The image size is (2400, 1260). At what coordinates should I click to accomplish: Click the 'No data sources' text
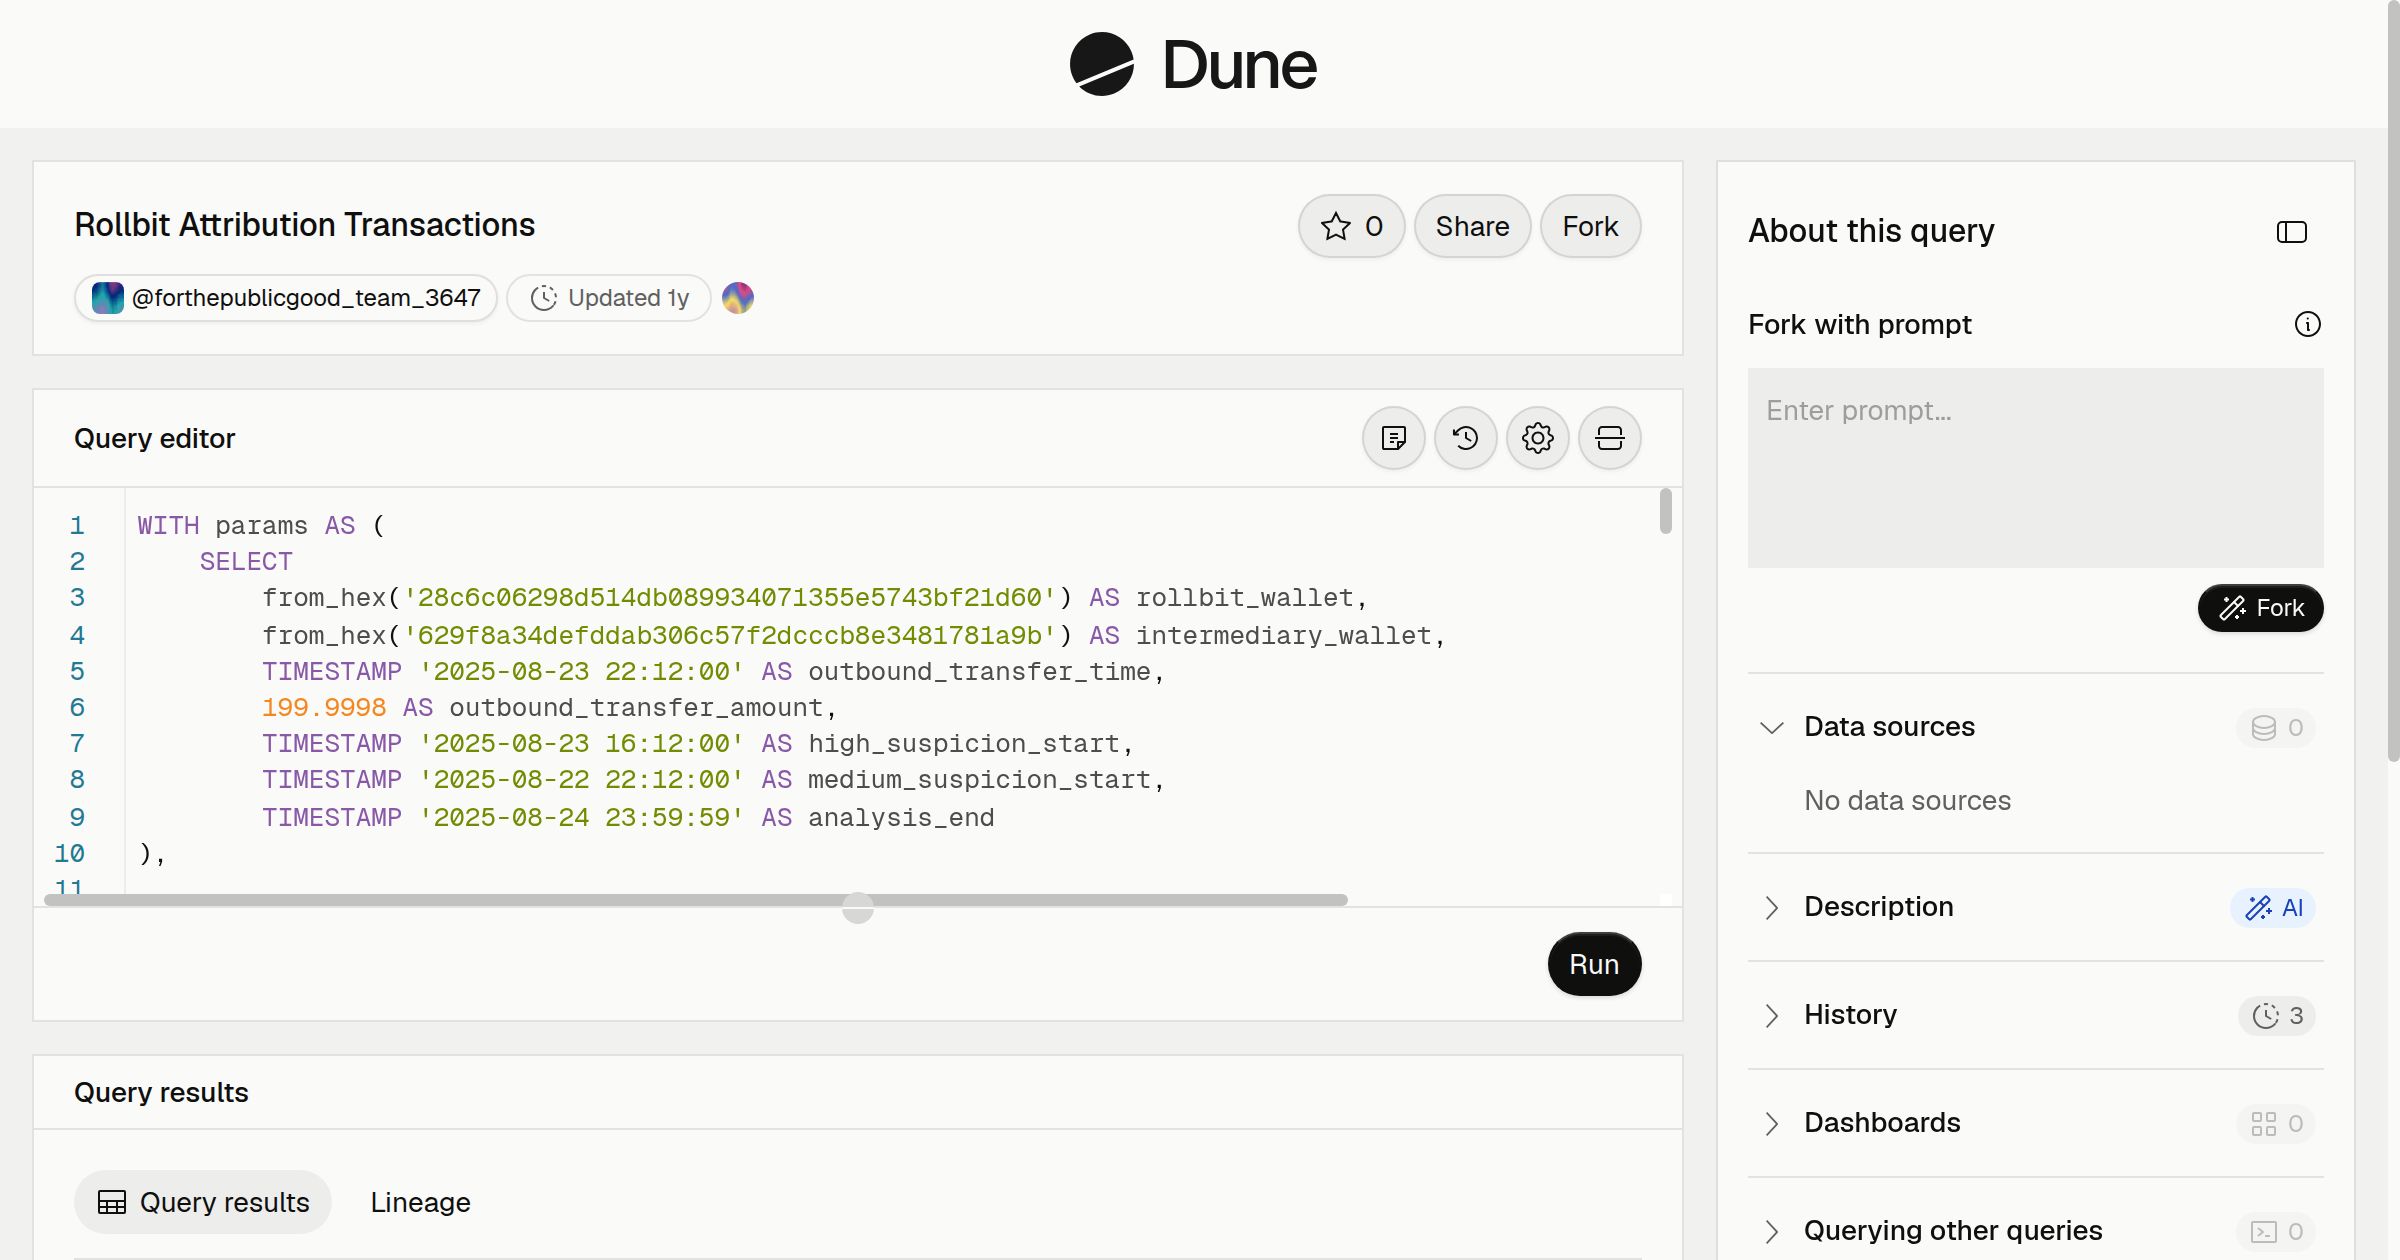pyautogui.click(x=1907, y=800)
